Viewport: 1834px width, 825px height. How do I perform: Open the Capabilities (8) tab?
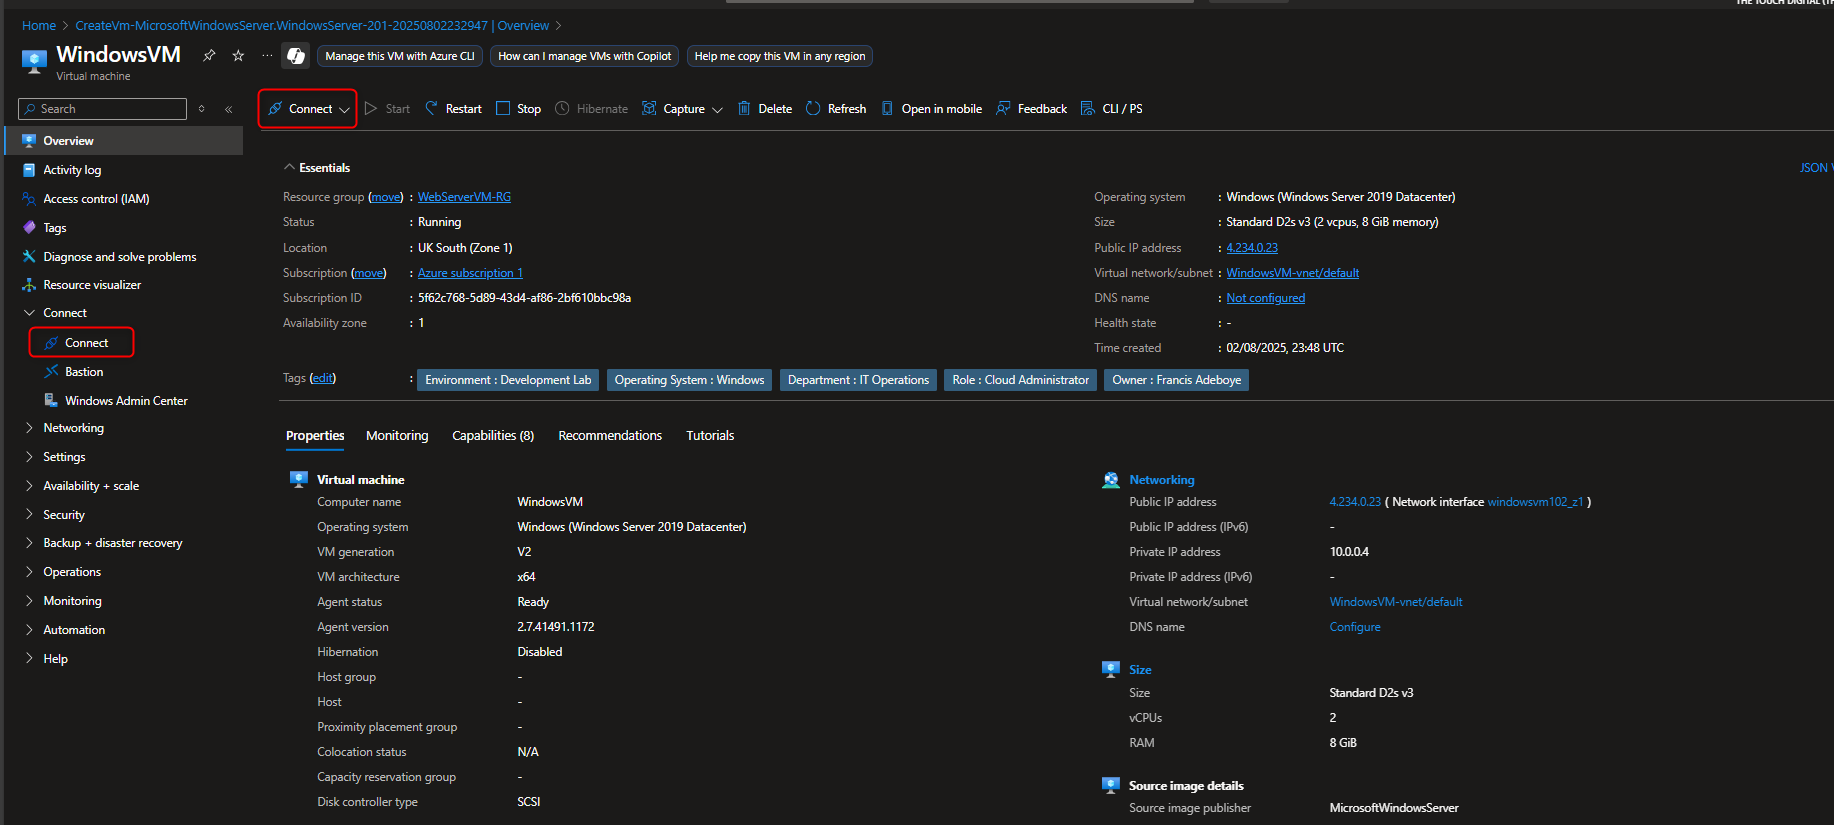click(x=493, y=436)
